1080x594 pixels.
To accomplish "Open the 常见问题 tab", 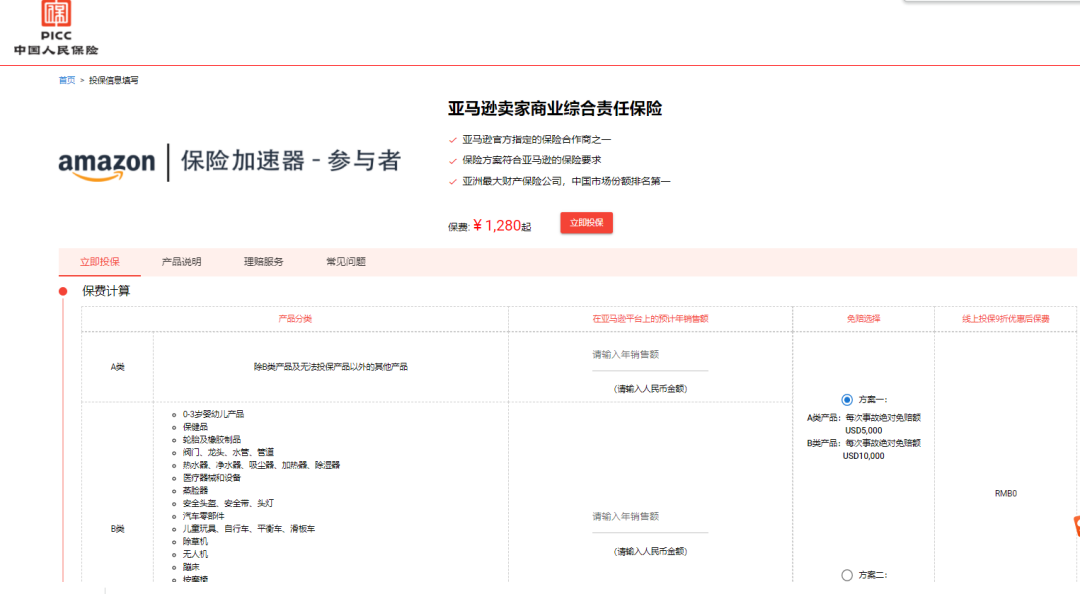I will pyautogui.click(x=346, y=262).
